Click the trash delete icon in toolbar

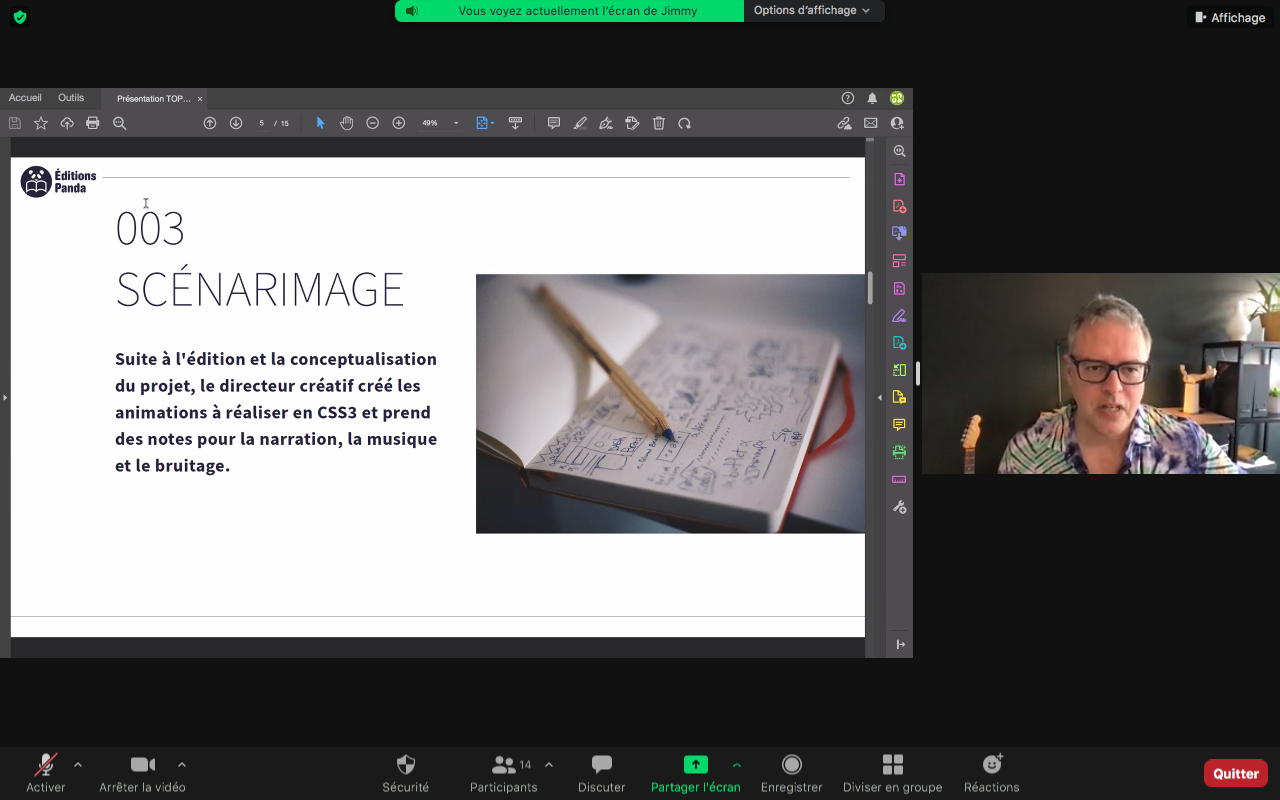coord(659,123)
